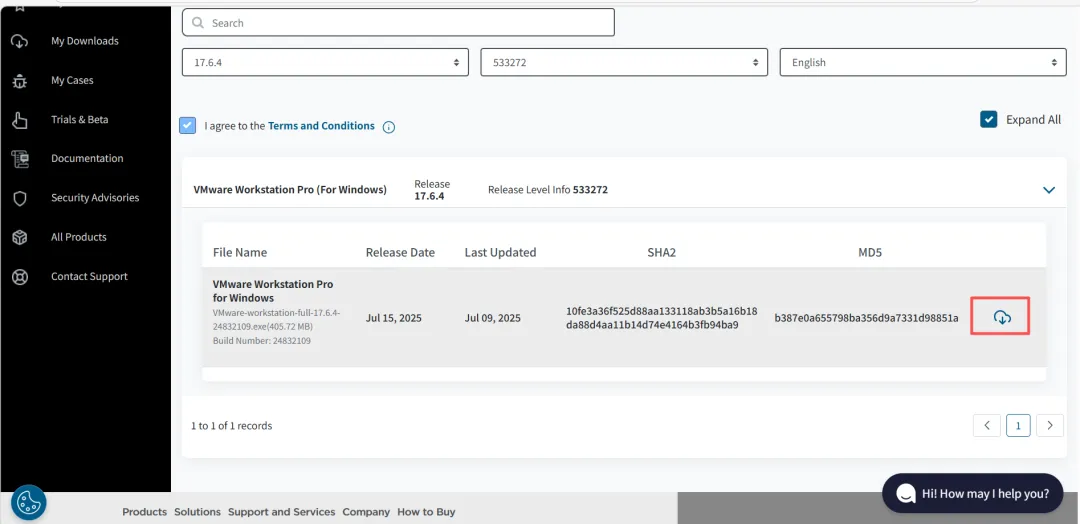Click the How to Buy footer link
Viewport: 1080px width, 524px height.
[x=426, y=512]
